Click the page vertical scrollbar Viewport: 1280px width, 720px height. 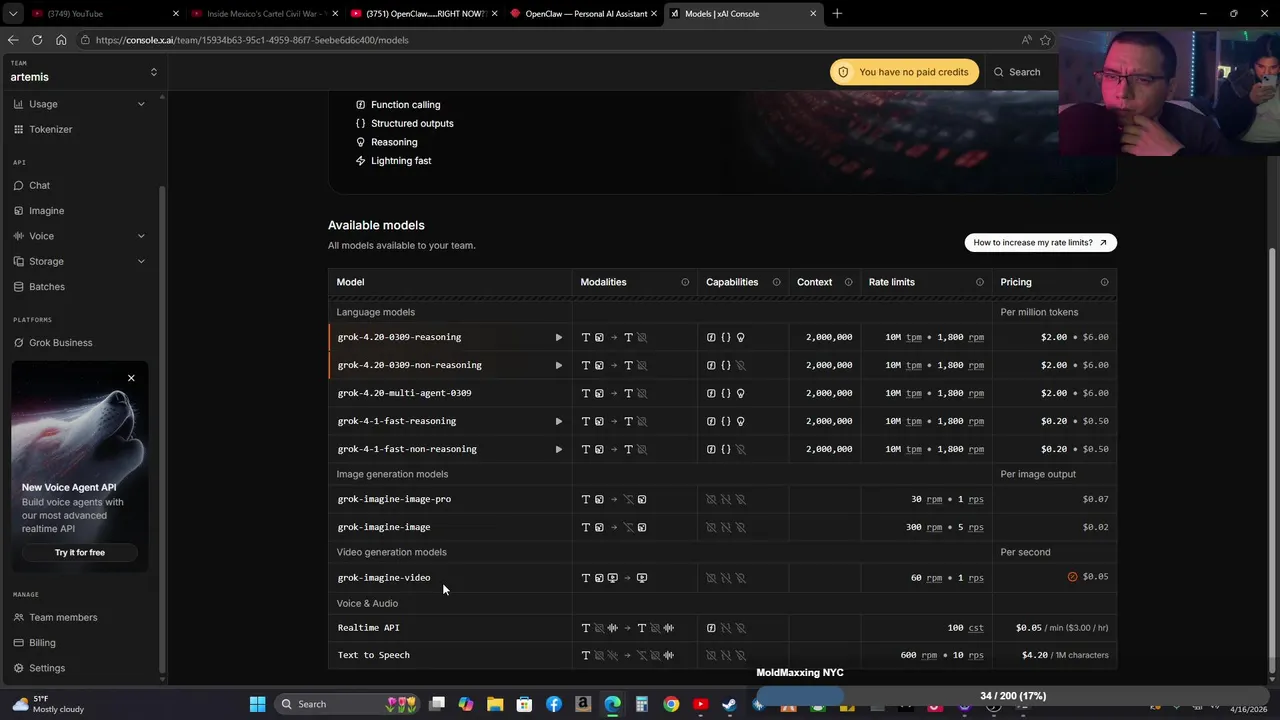(1272, 460)
